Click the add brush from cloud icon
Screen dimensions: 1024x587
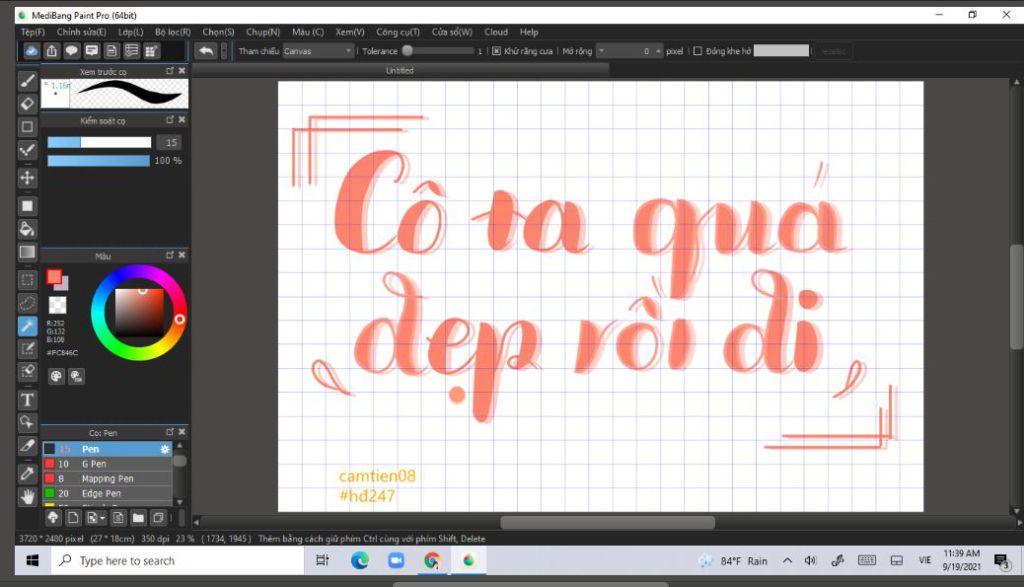[x=53, y=518]
